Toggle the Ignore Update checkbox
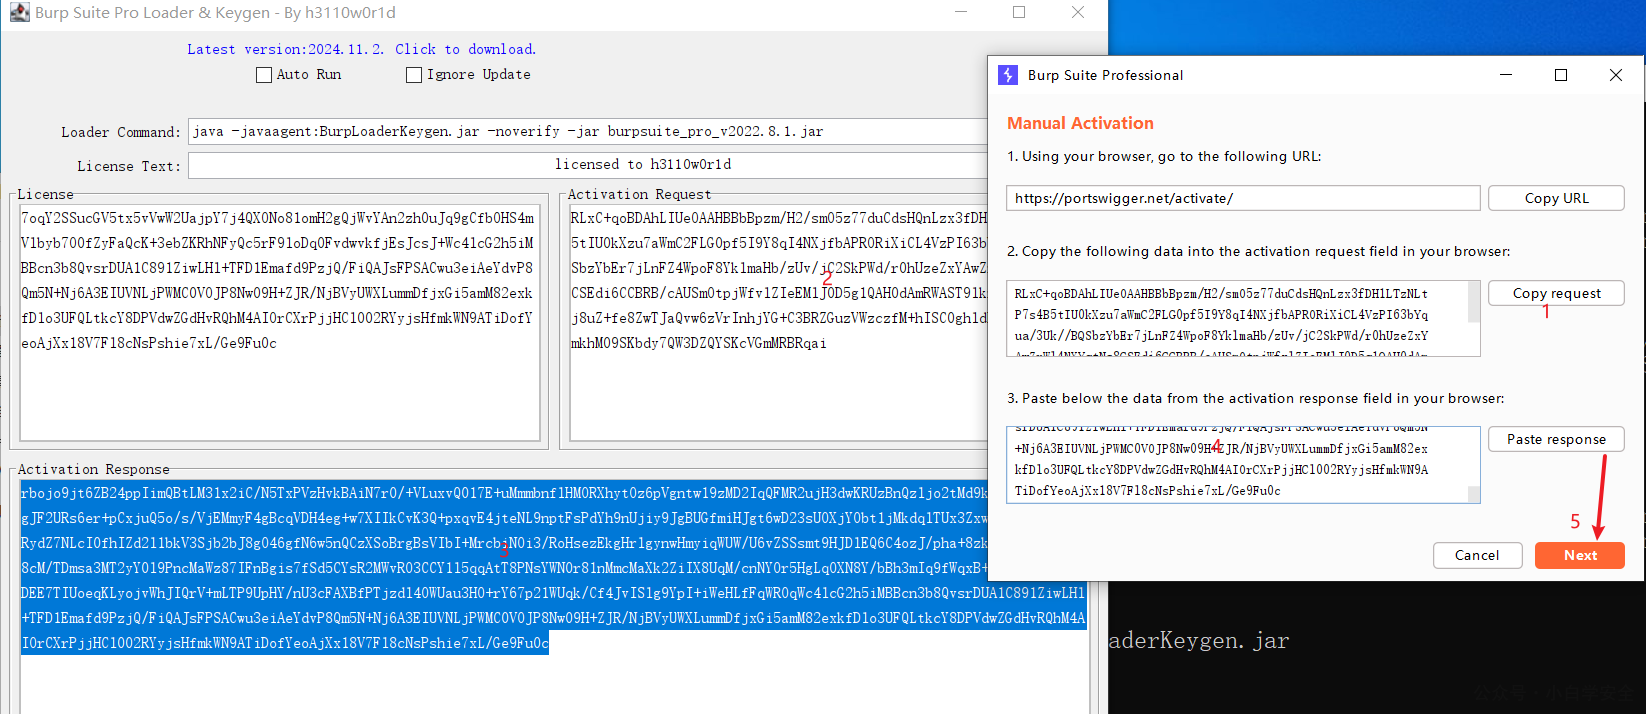Image resolution: width=1646 pixels, height=714 pixels. point(414,75)
